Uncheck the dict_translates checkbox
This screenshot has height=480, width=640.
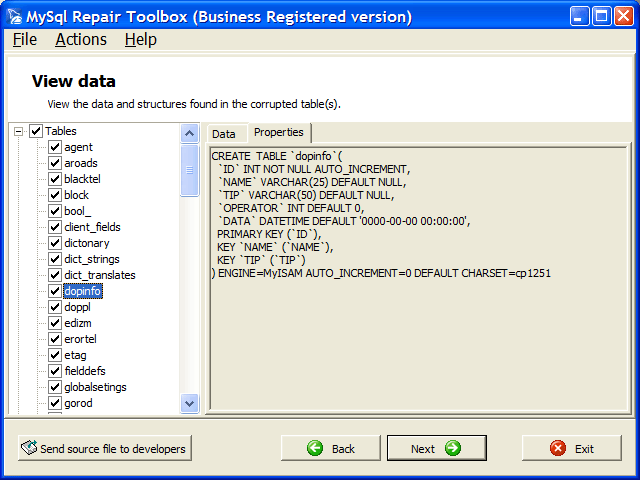click(55, 275)
